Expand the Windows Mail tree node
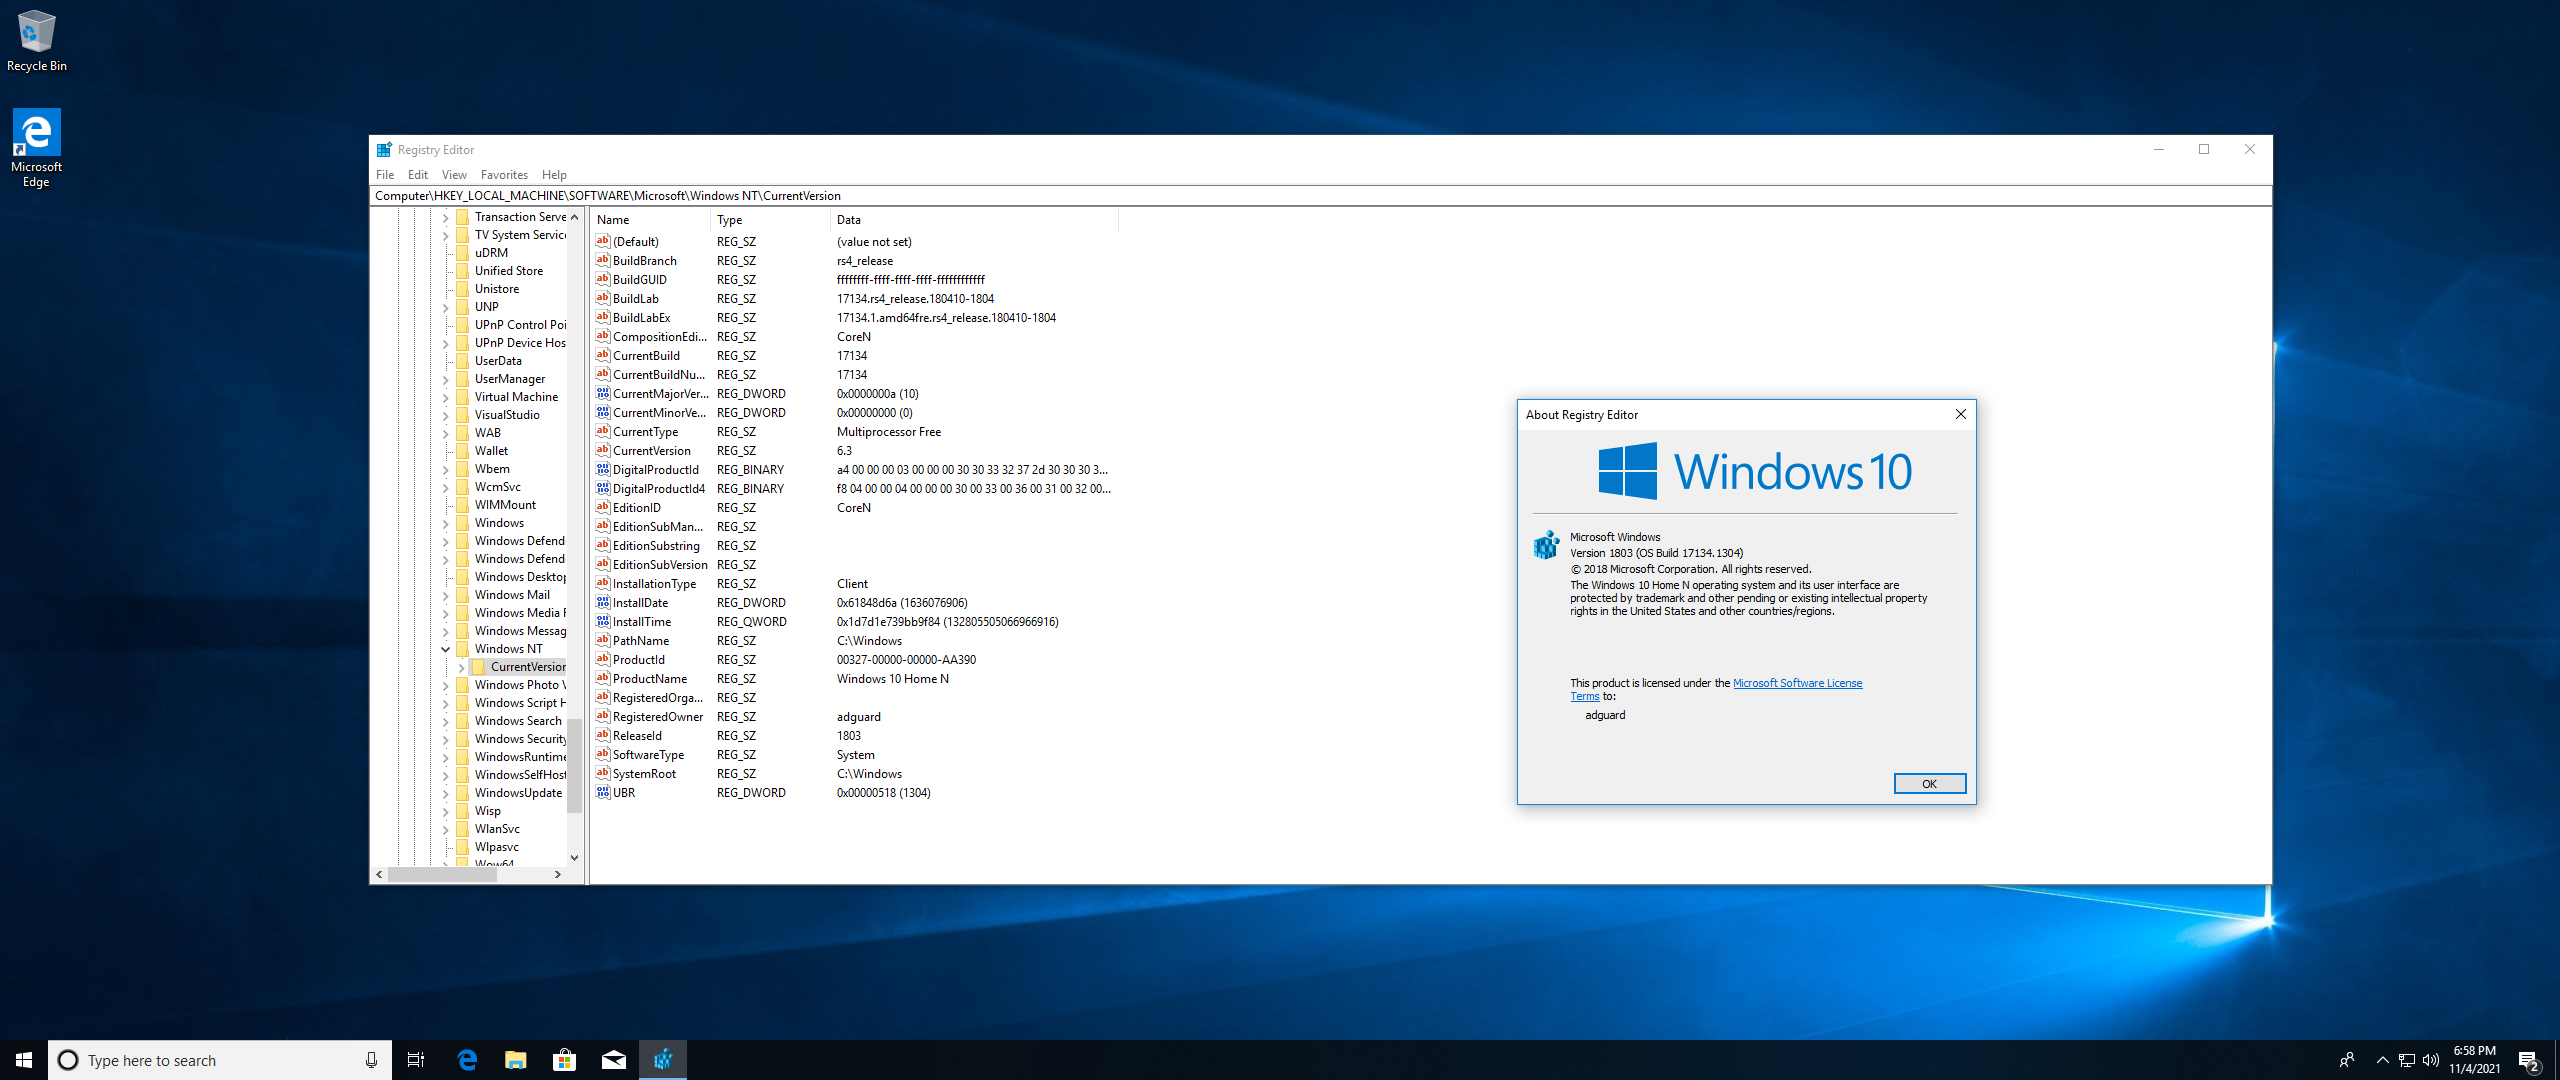The height and width of the screenshot is (1080, 2560). [x=446, y=595]
